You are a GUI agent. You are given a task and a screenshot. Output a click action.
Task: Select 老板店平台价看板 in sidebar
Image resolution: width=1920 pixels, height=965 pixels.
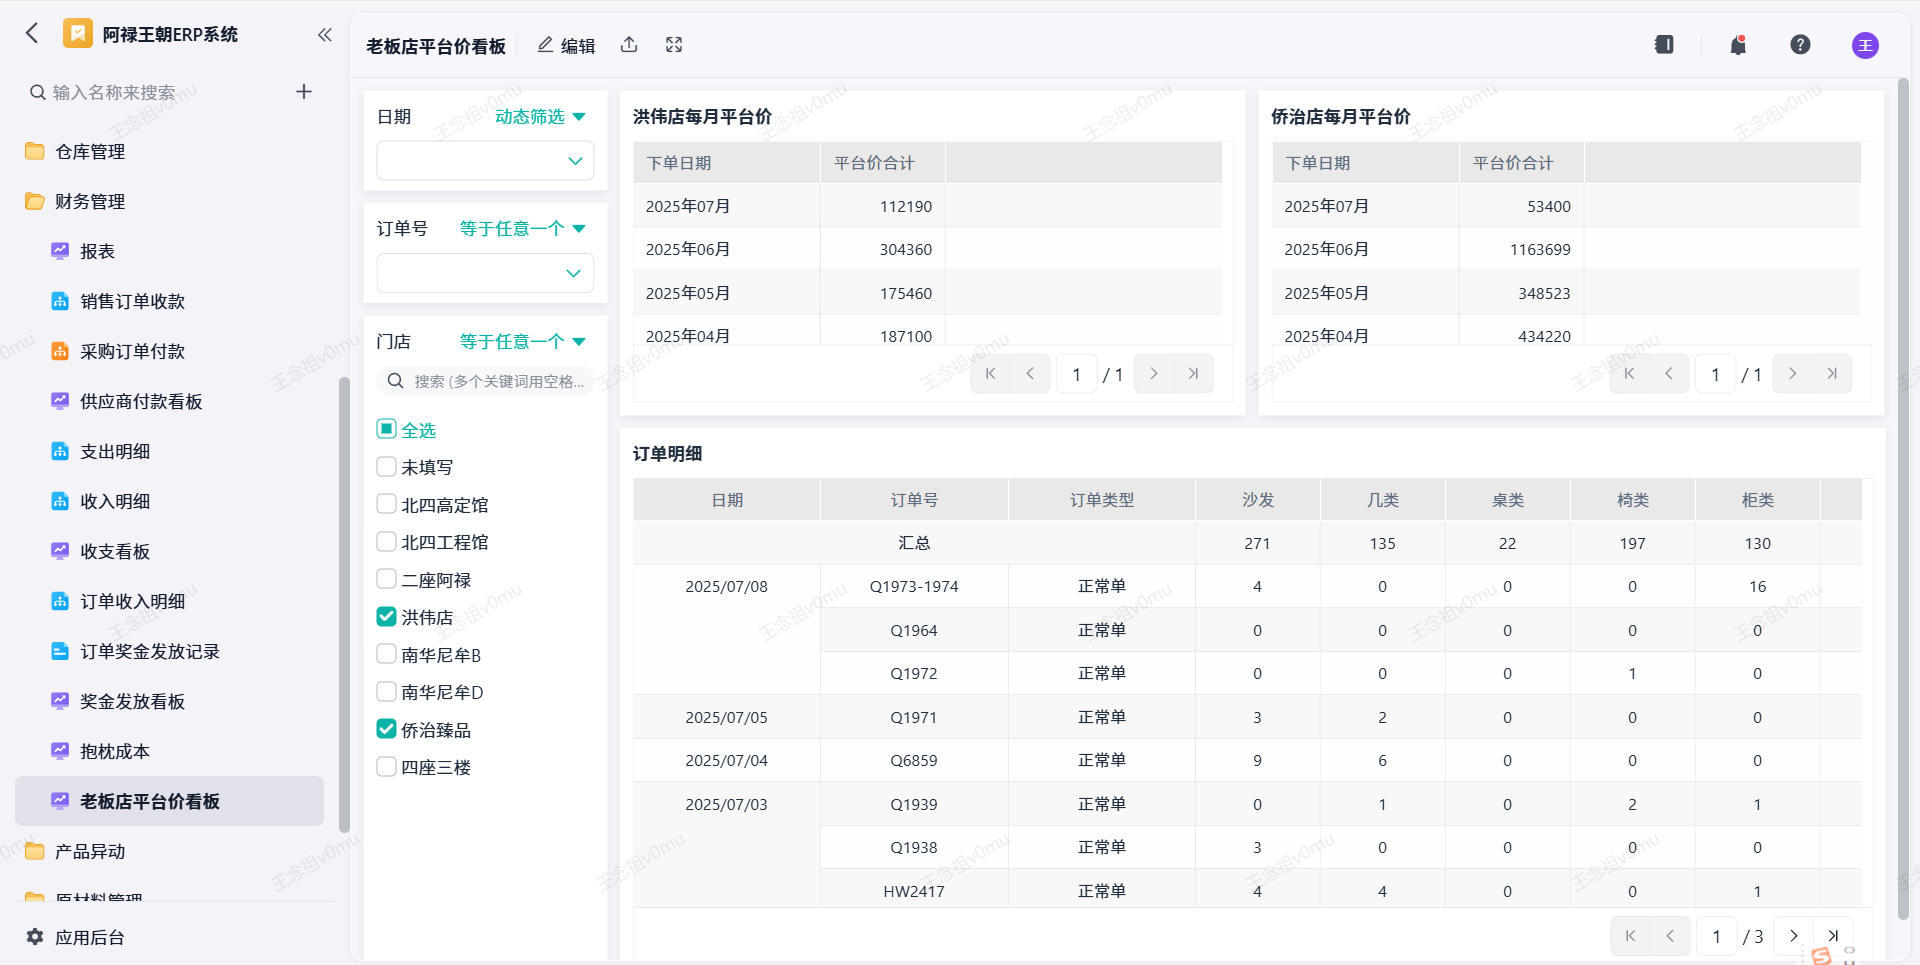[170, 801]
